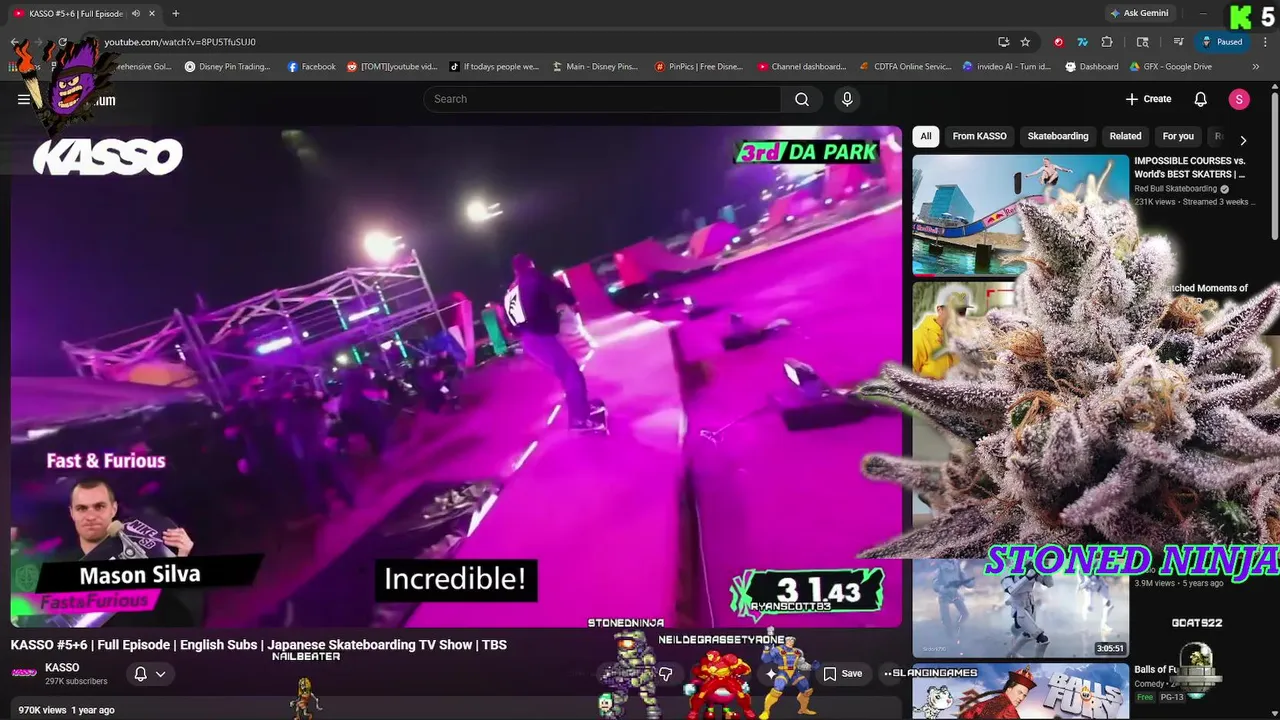The width and height of the screenshot is (1280, 720).
Task: Click the browser address bar URL
Action: click(x=180, y=42)
